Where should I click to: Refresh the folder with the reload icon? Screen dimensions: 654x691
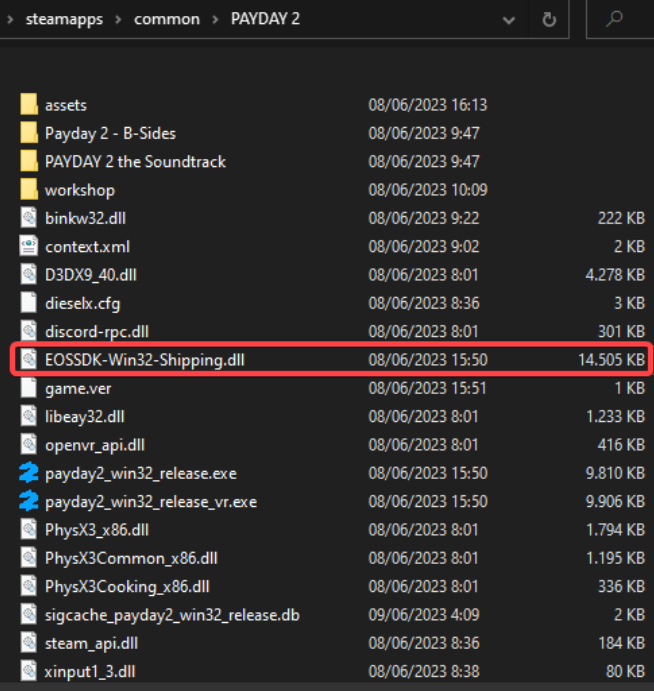coord(549,19)
